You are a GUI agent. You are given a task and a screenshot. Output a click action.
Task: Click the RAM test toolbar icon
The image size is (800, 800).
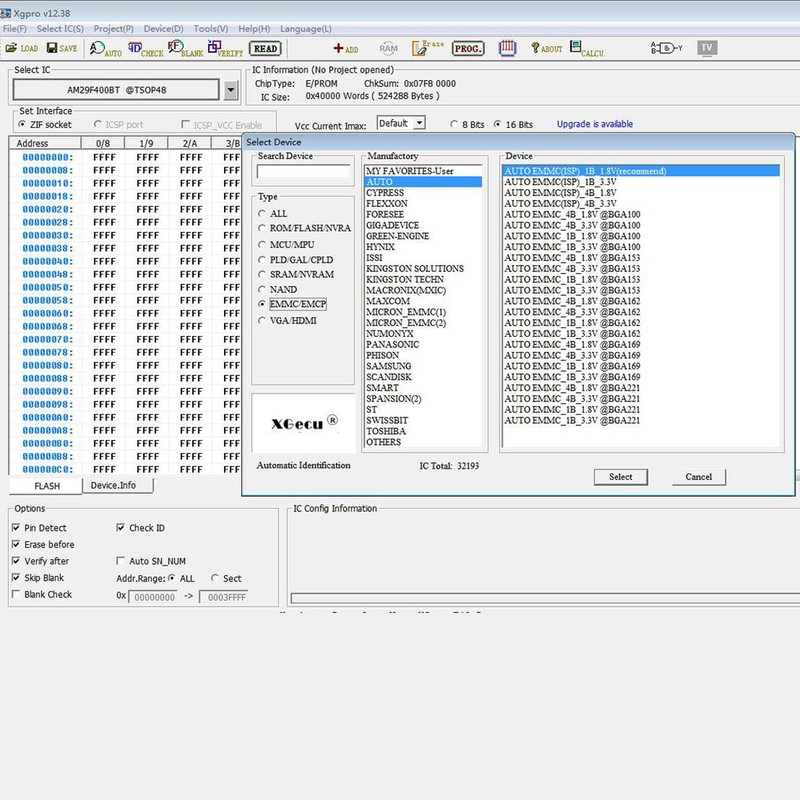(x=388, y=49)
